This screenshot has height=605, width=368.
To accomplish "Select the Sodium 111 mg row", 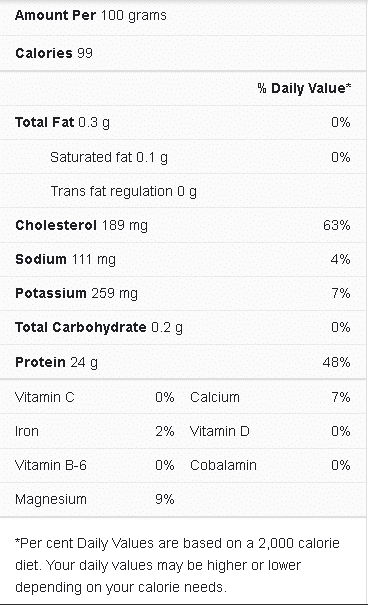I will pyautogui.click(x=183, y=259).
